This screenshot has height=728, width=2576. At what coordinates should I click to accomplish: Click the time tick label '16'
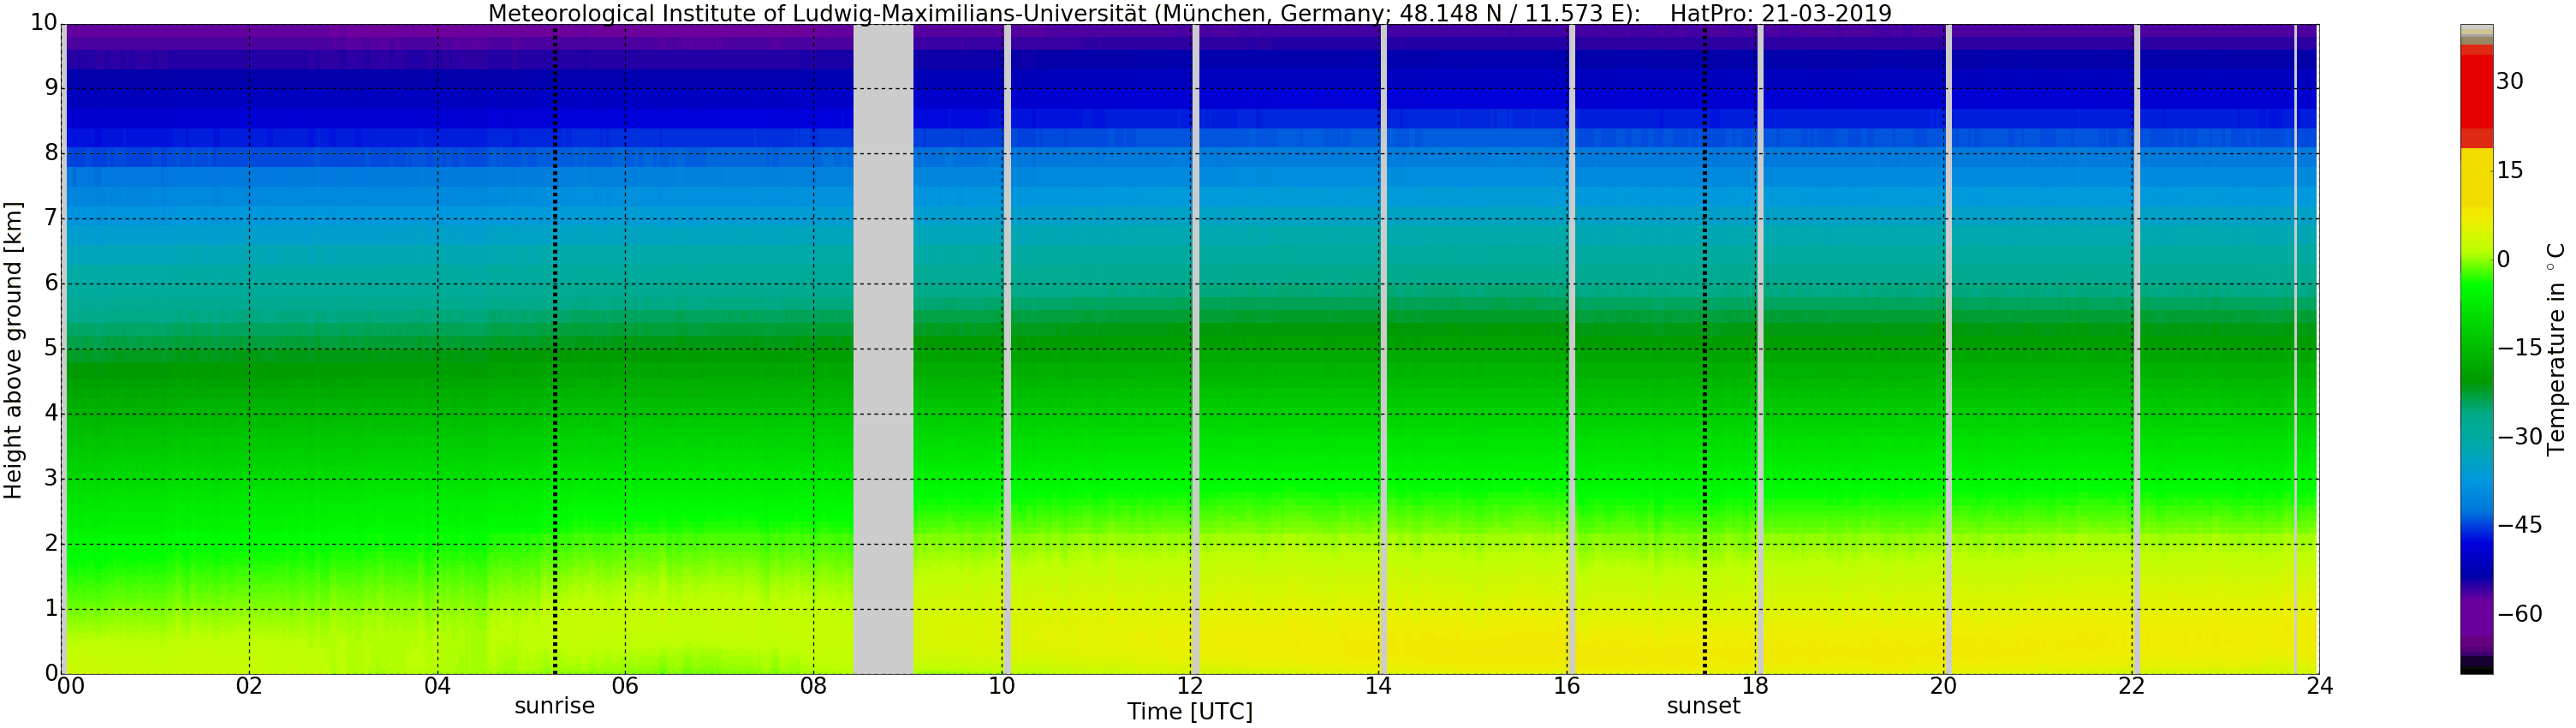pyautogui.click(x=1566, y=686)
